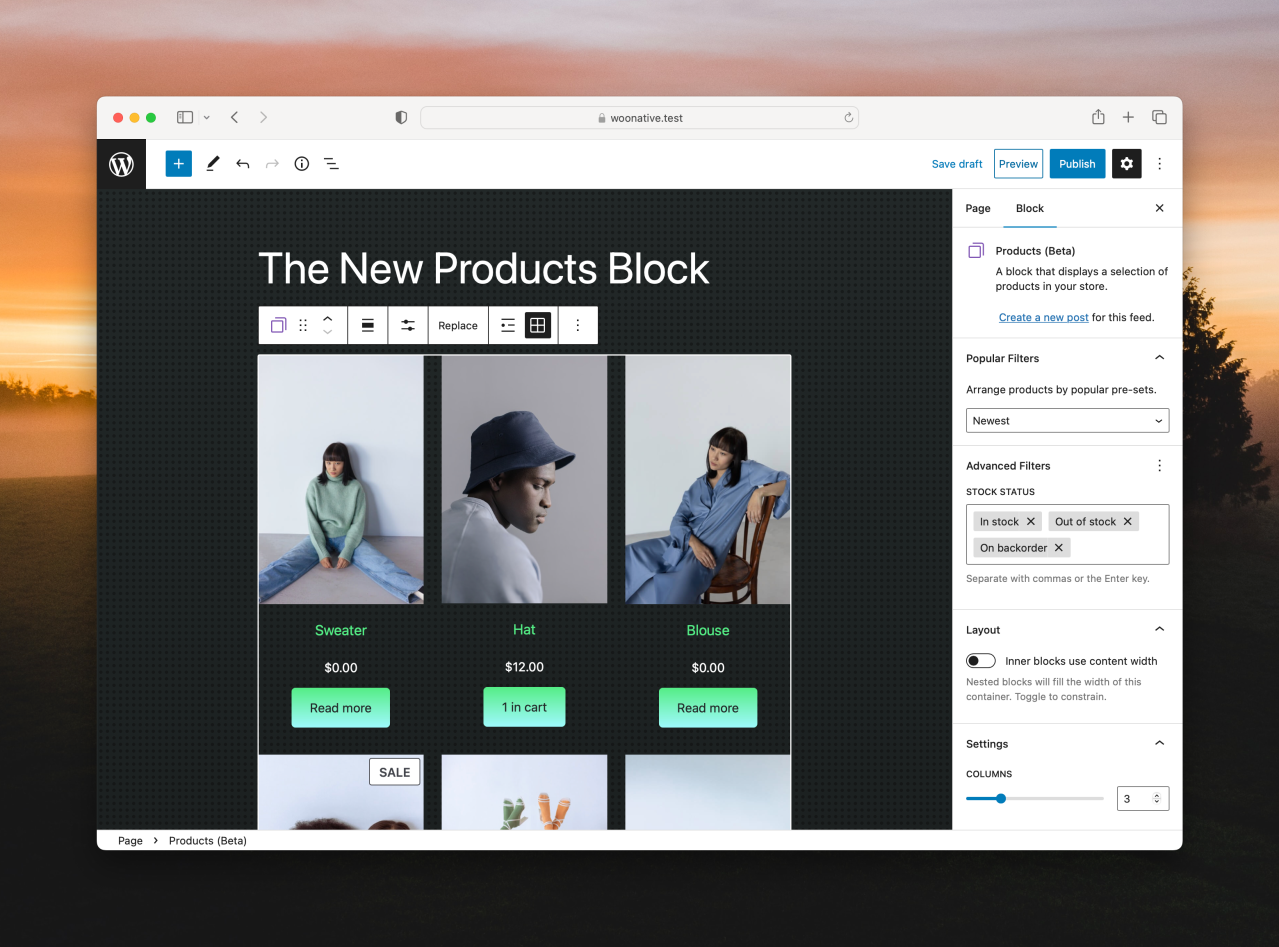Show Safari tab overview icon
This screenshot has width=1279, height=947.
pos(1159,117)
